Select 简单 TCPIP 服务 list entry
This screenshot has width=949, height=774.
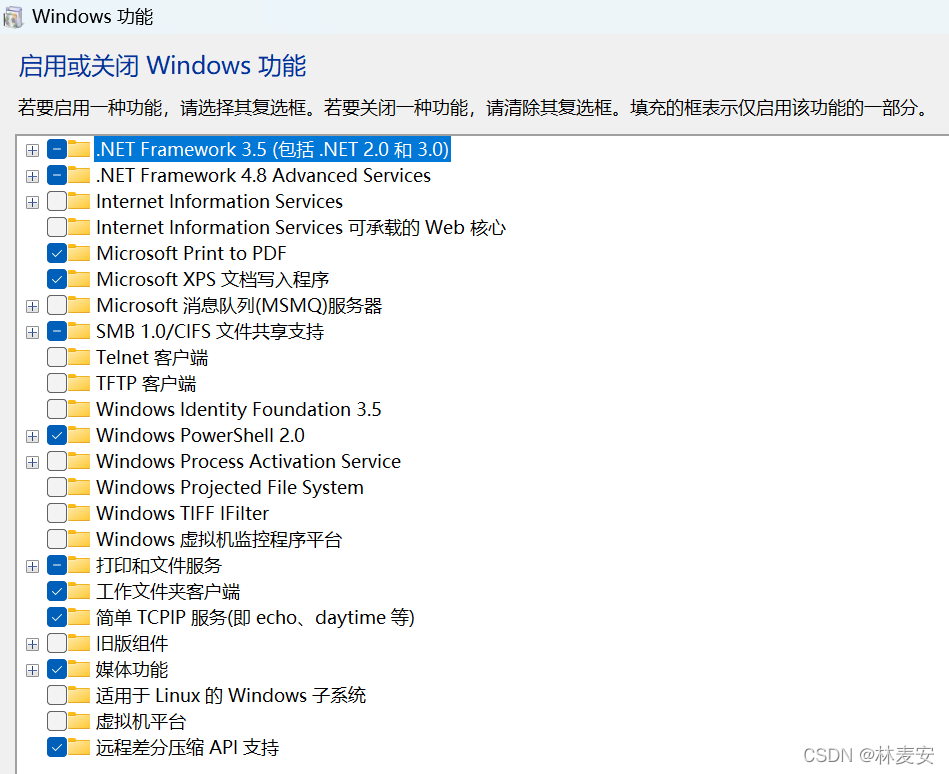[254, 618]
